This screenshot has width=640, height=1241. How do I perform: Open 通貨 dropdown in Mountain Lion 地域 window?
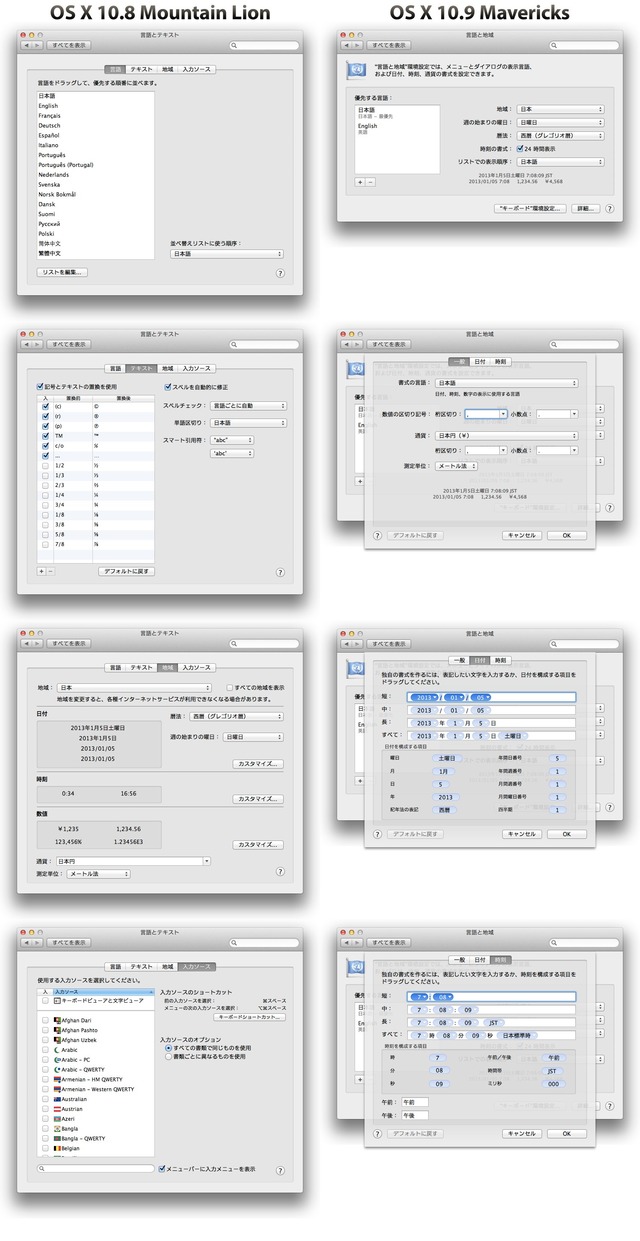[x=133, y=860]
